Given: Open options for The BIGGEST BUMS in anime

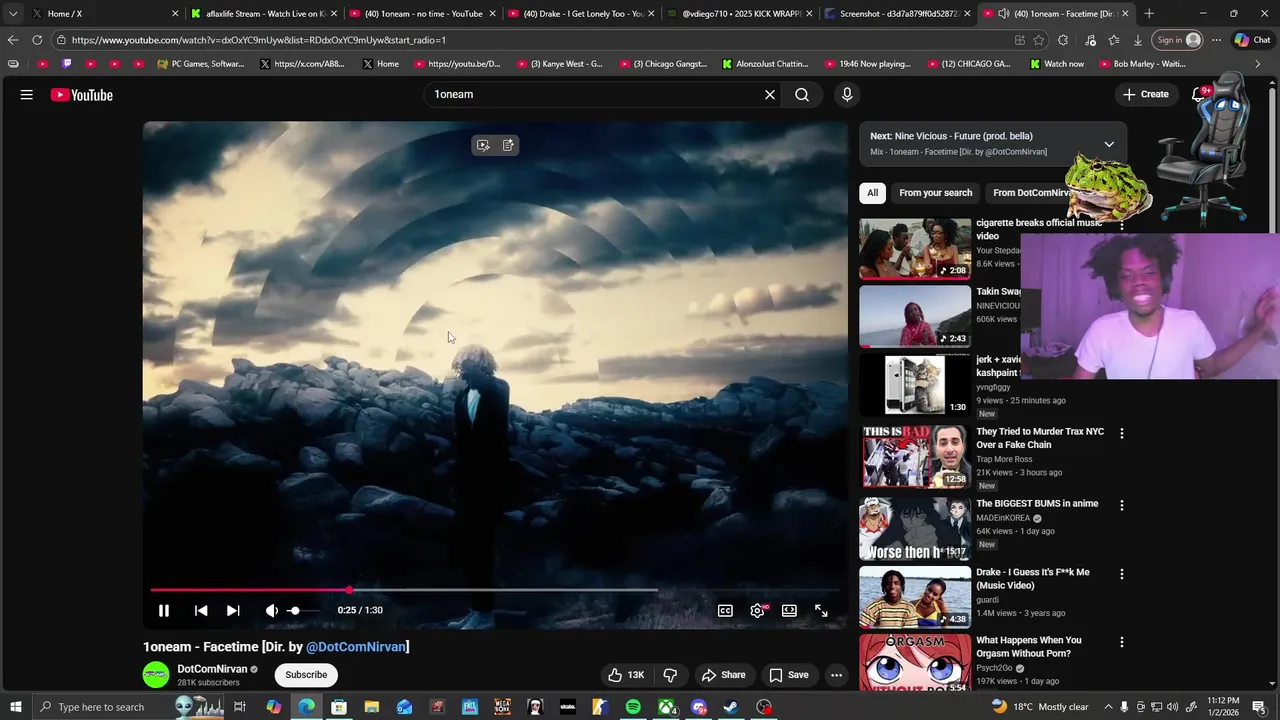Looking at the screenshot, I should pos(1121,506).
